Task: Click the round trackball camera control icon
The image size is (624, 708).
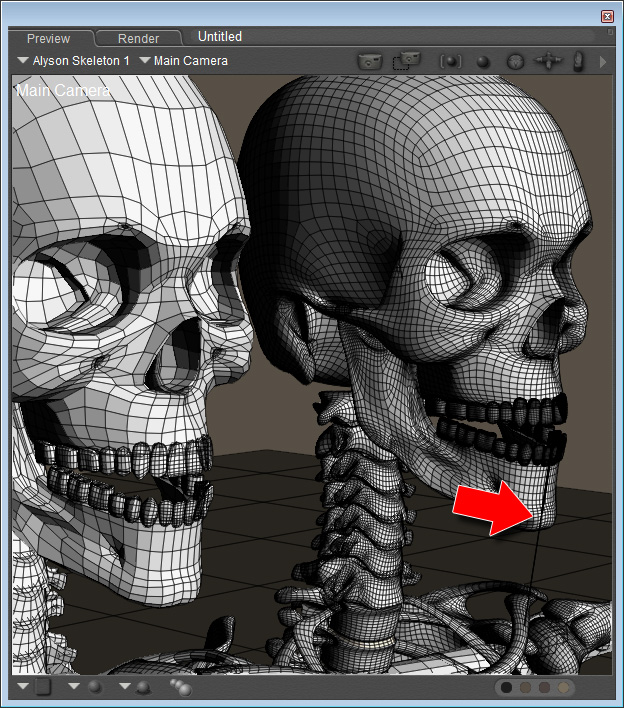Action: (x=516, y=61)
